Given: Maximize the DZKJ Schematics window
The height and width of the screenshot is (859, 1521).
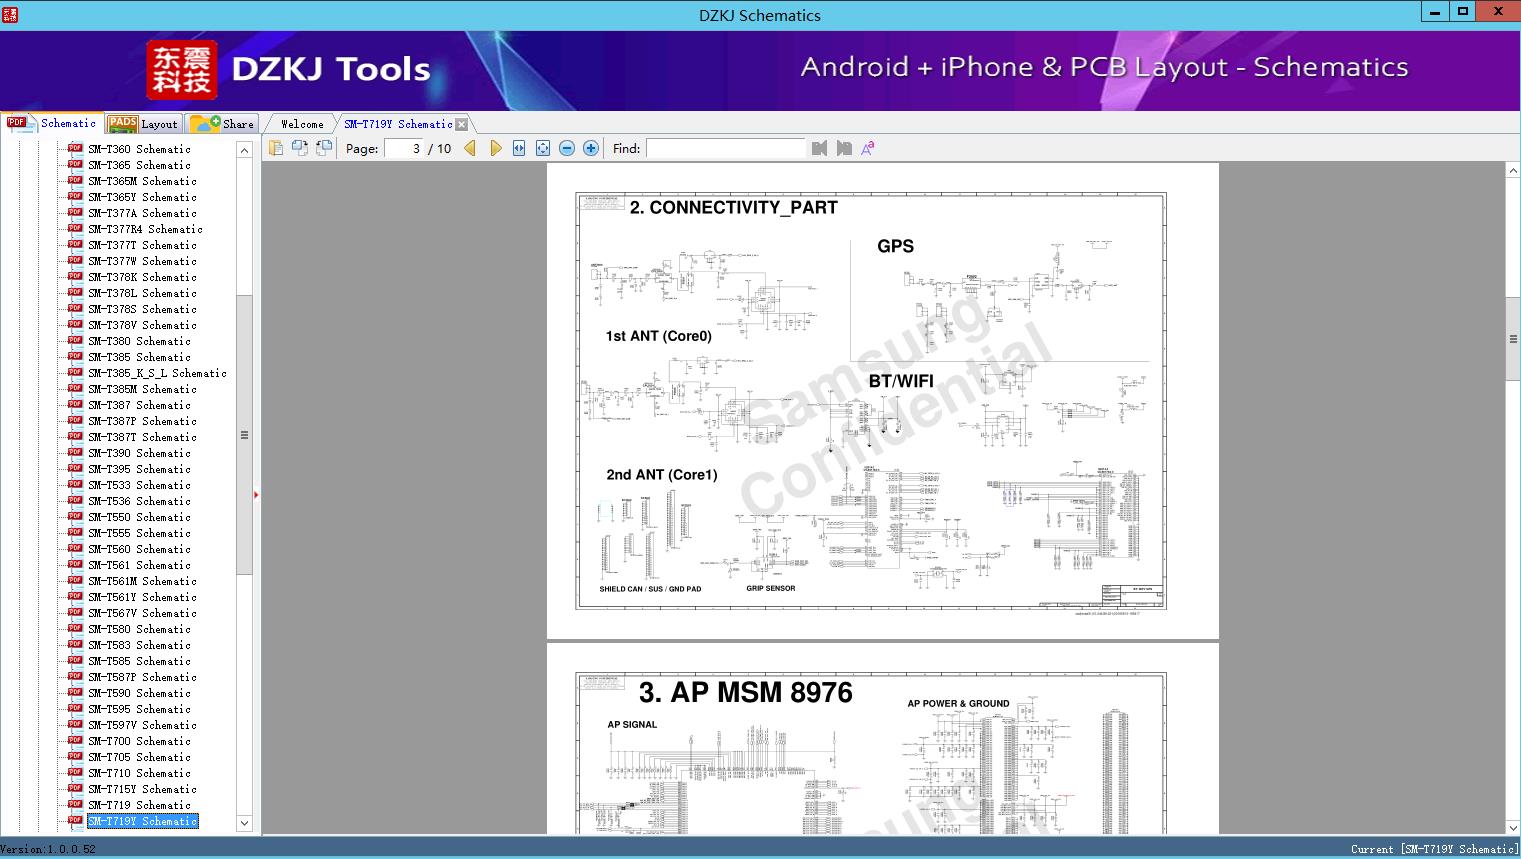Looking at the screenshot, I should 1463,12.
